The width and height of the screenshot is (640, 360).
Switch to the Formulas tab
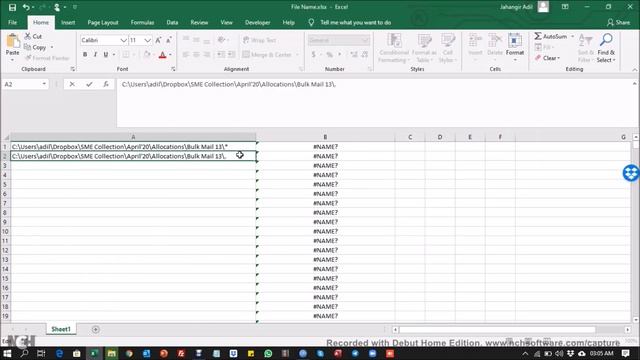(x=142, y=22)
